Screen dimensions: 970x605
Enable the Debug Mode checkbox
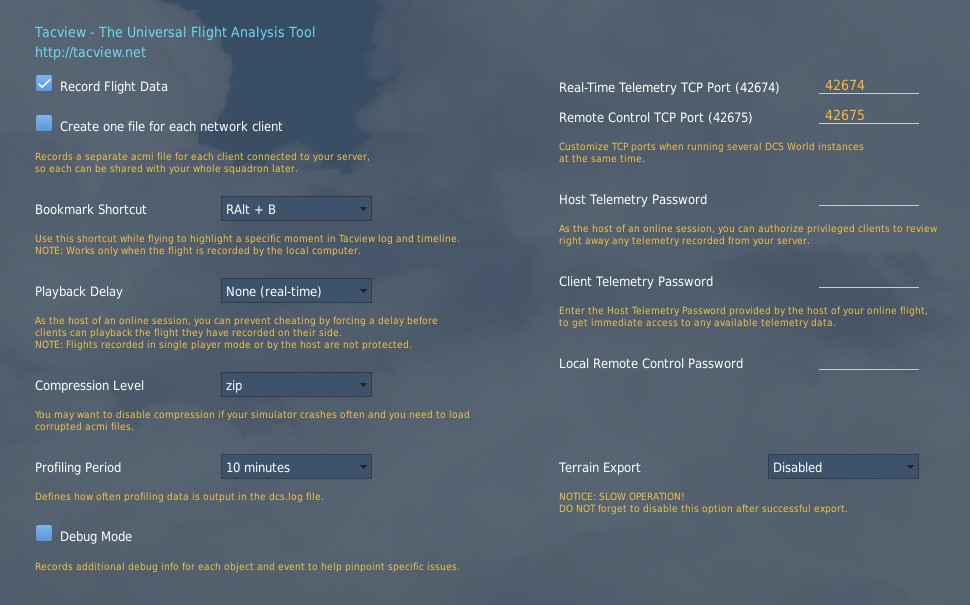coord(44,533)
